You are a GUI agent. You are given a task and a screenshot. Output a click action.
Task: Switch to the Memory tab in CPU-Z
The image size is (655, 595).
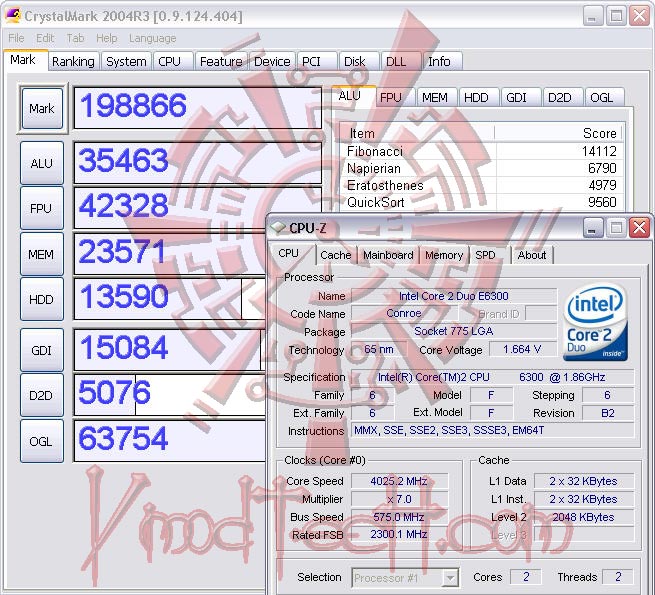pyautogui.click(x=444, y=255)
